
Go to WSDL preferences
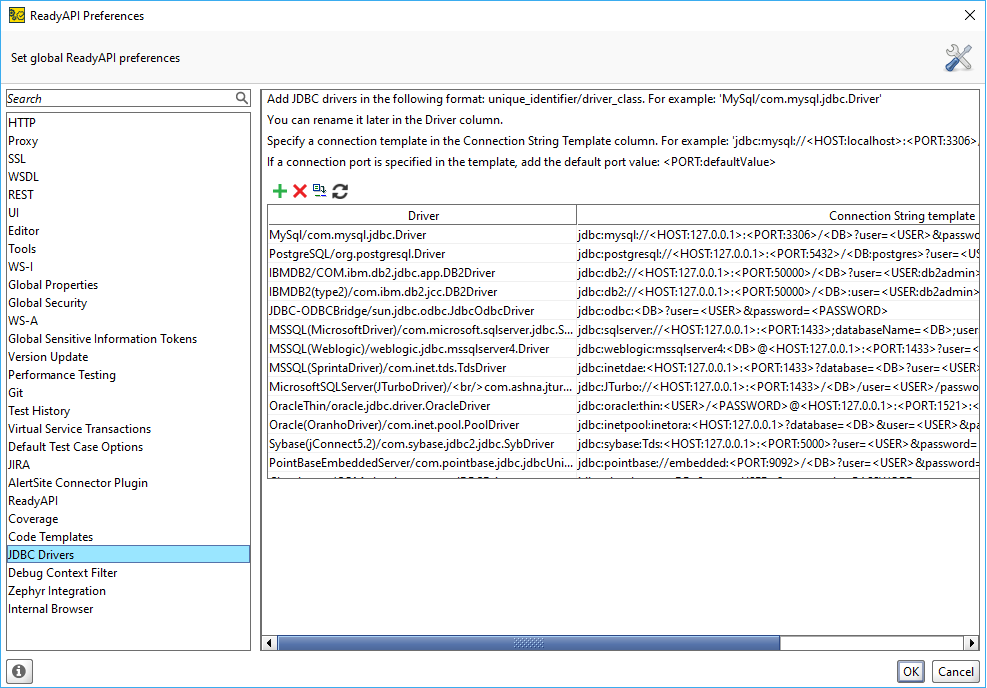click(128, 177)
